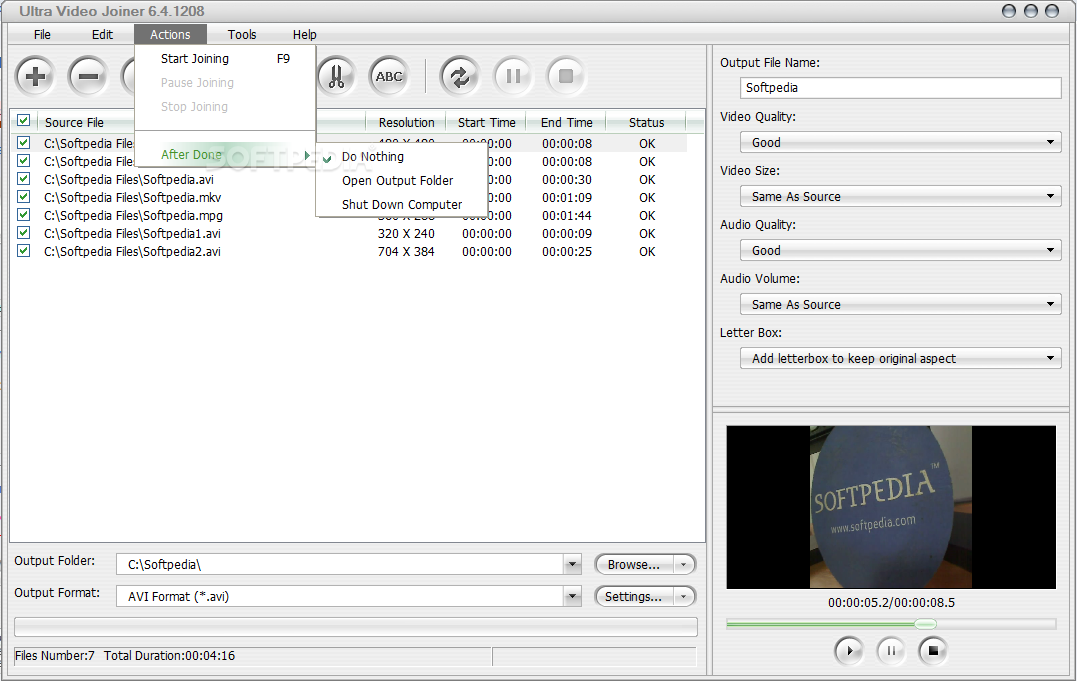Click the 00:01:44 end time cell
The height and width of the screenshot is (681, 1077).
tap(567, 215)
